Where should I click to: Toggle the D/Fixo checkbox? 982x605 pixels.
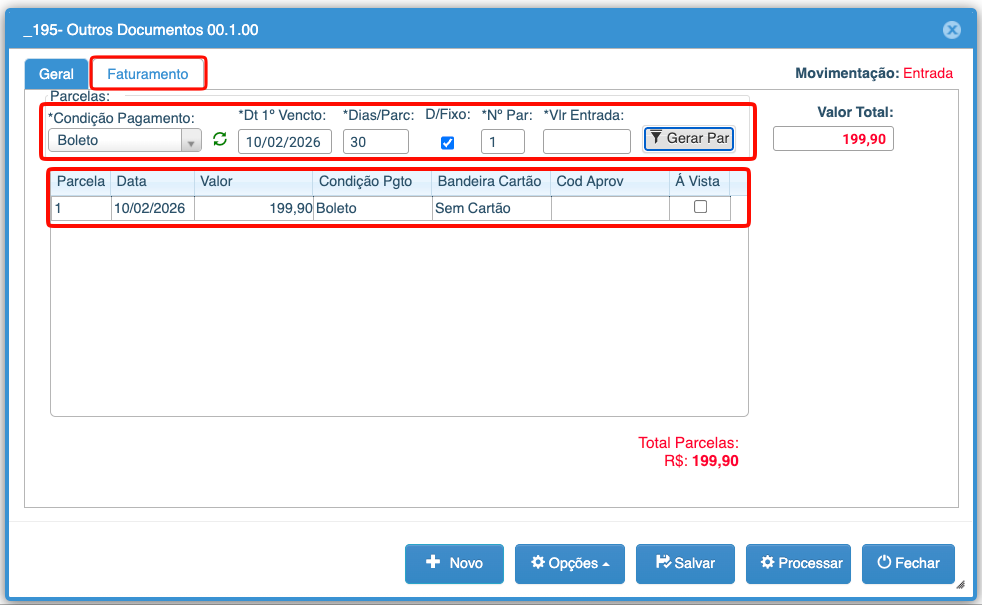pos(447,142)
